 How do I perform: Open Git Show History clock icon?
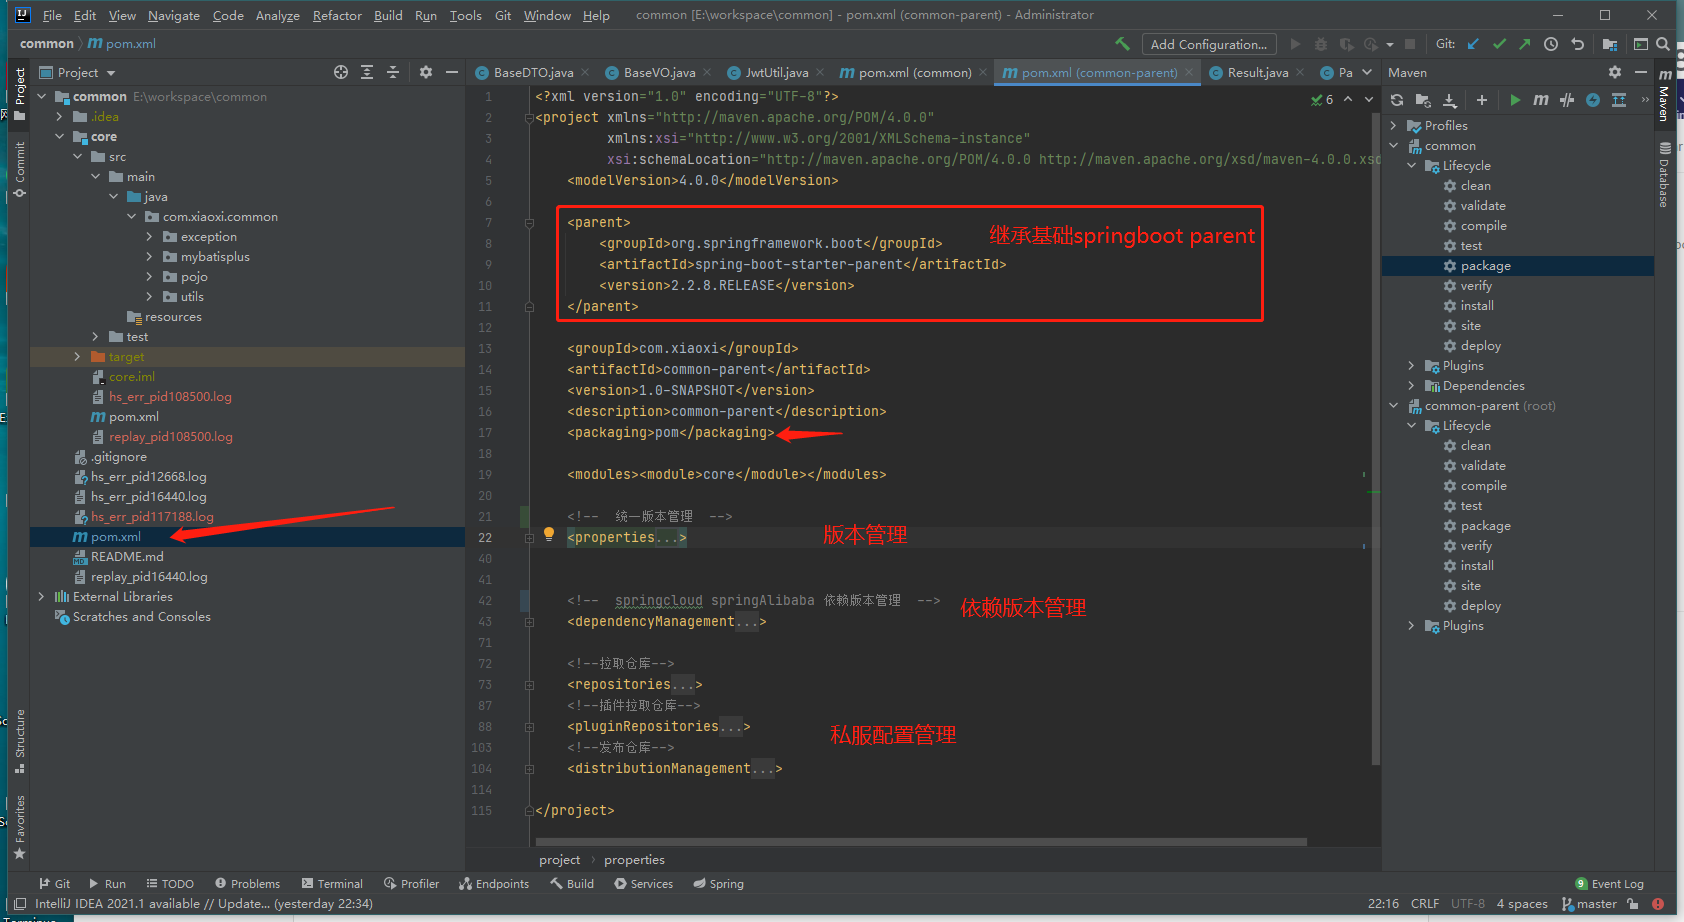1551,44
